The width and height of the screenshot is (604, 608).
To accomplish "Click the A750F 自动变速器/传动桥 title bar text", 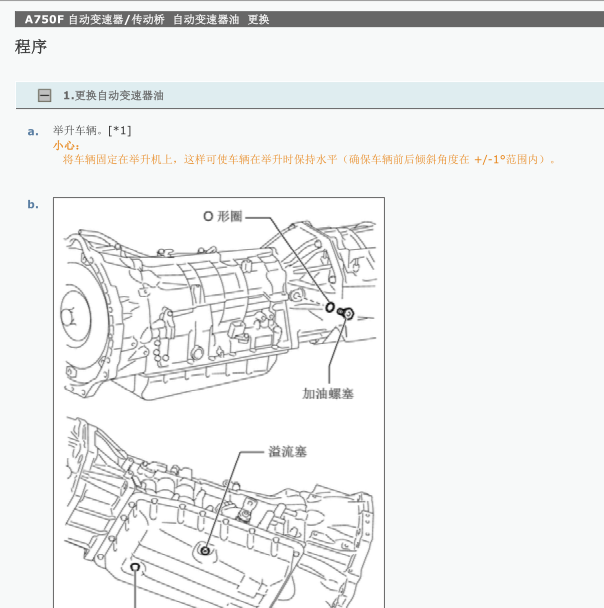I will tap(147, 19).
